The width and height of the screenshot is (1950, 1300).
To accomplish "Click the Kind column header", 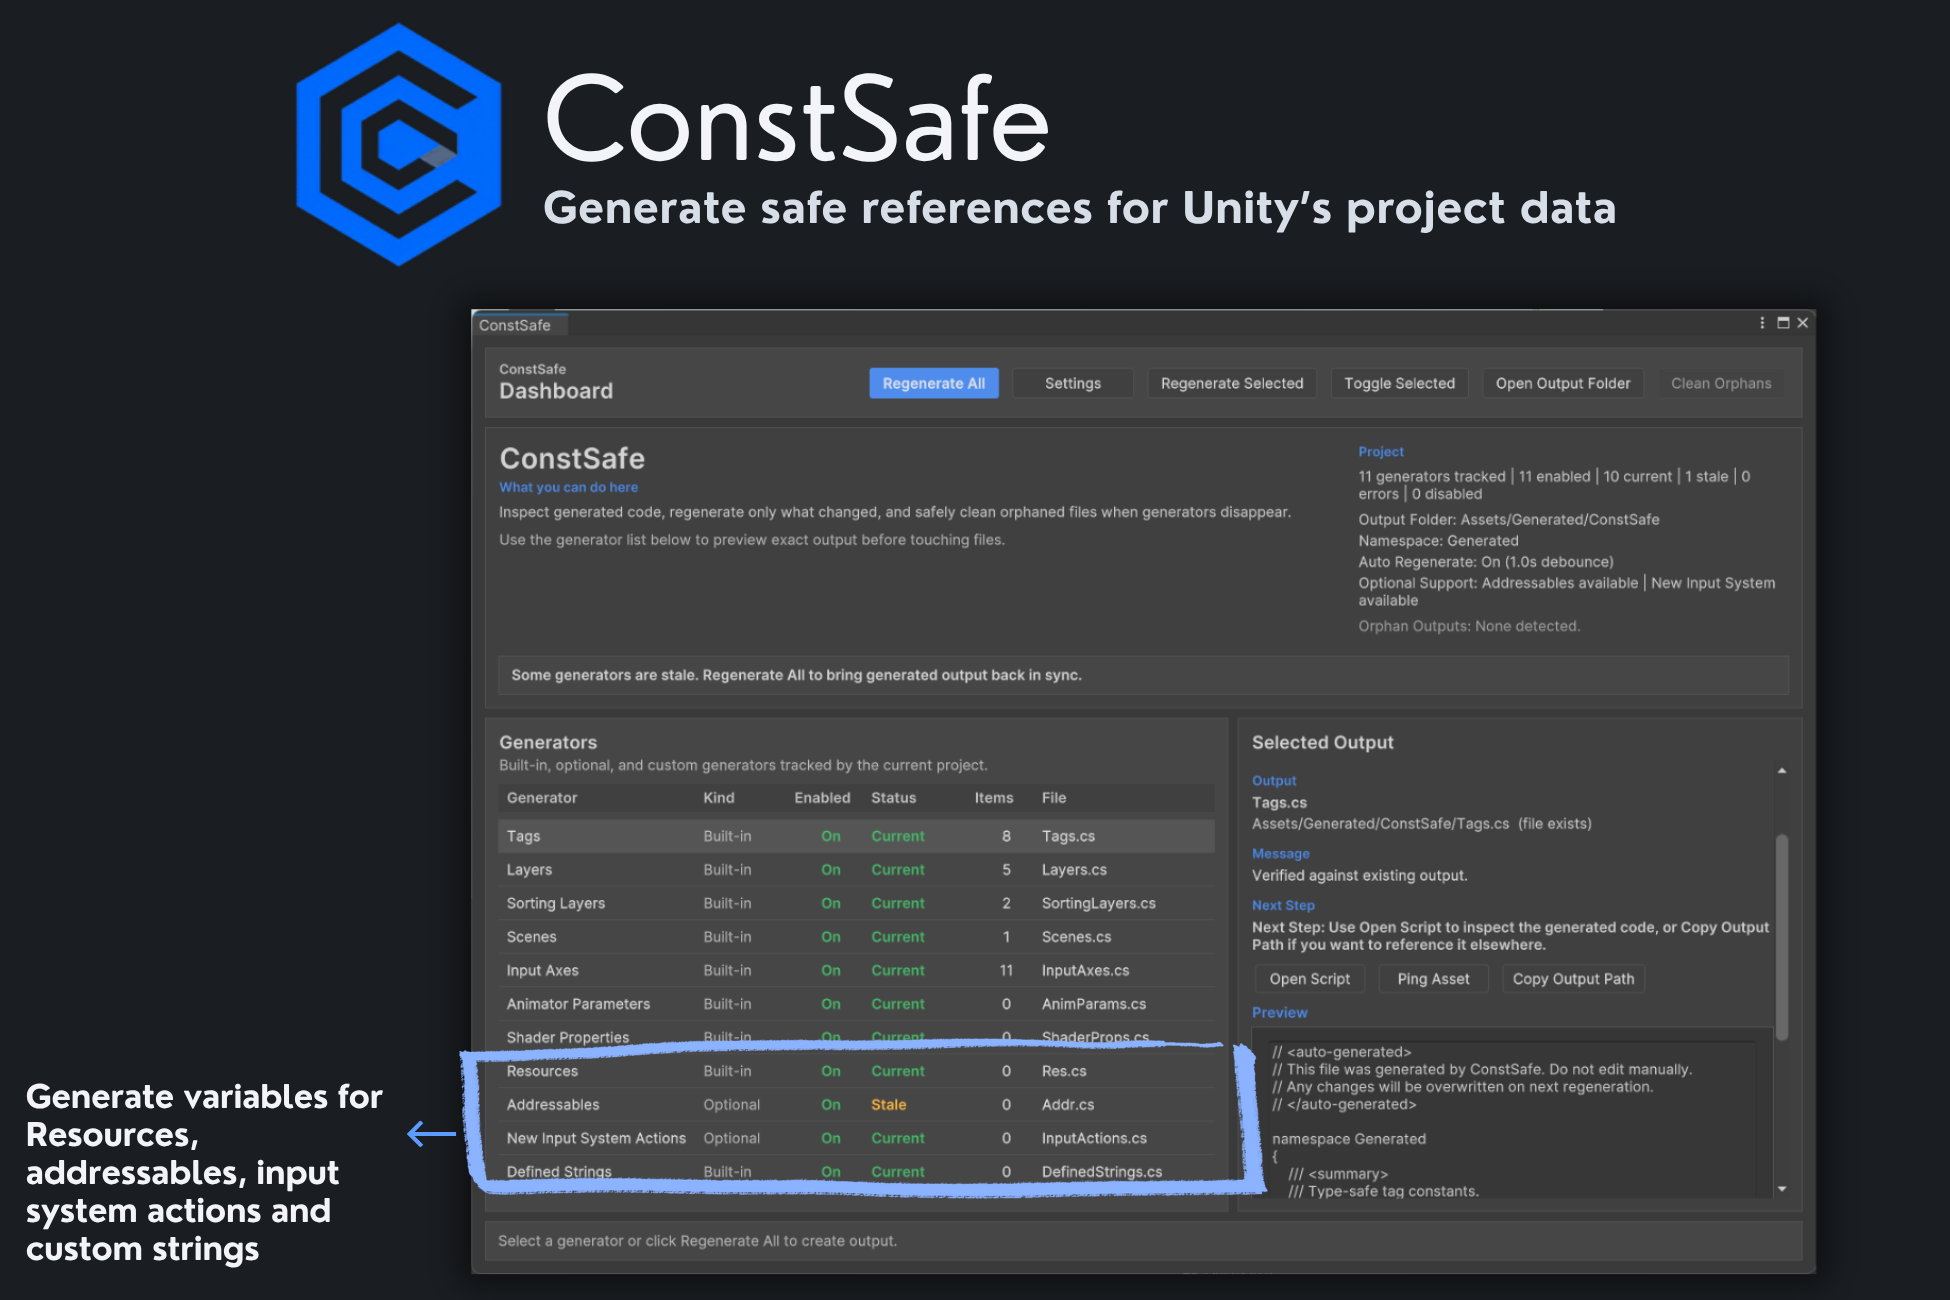I will coord(719,798).
